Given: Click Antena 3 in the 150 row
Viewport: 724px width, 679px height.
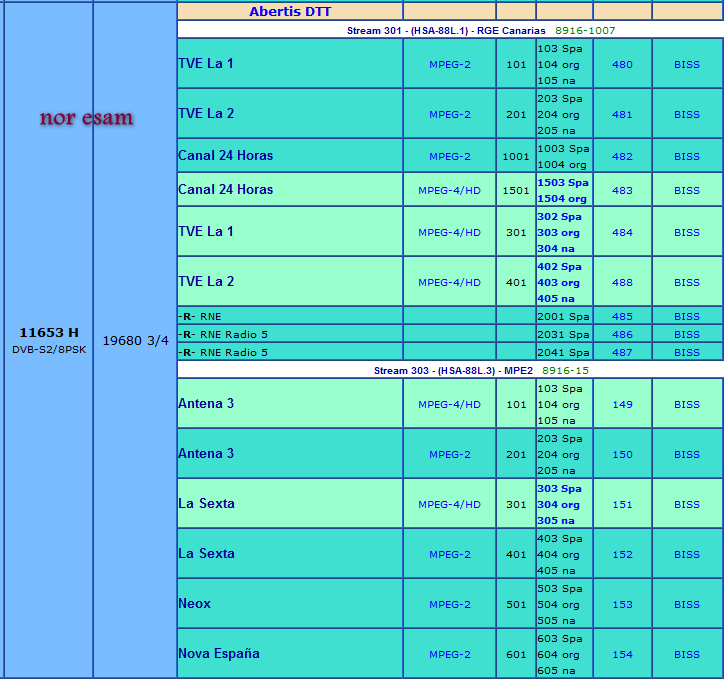Looking at the screenshot, I should tap(206, 454).
